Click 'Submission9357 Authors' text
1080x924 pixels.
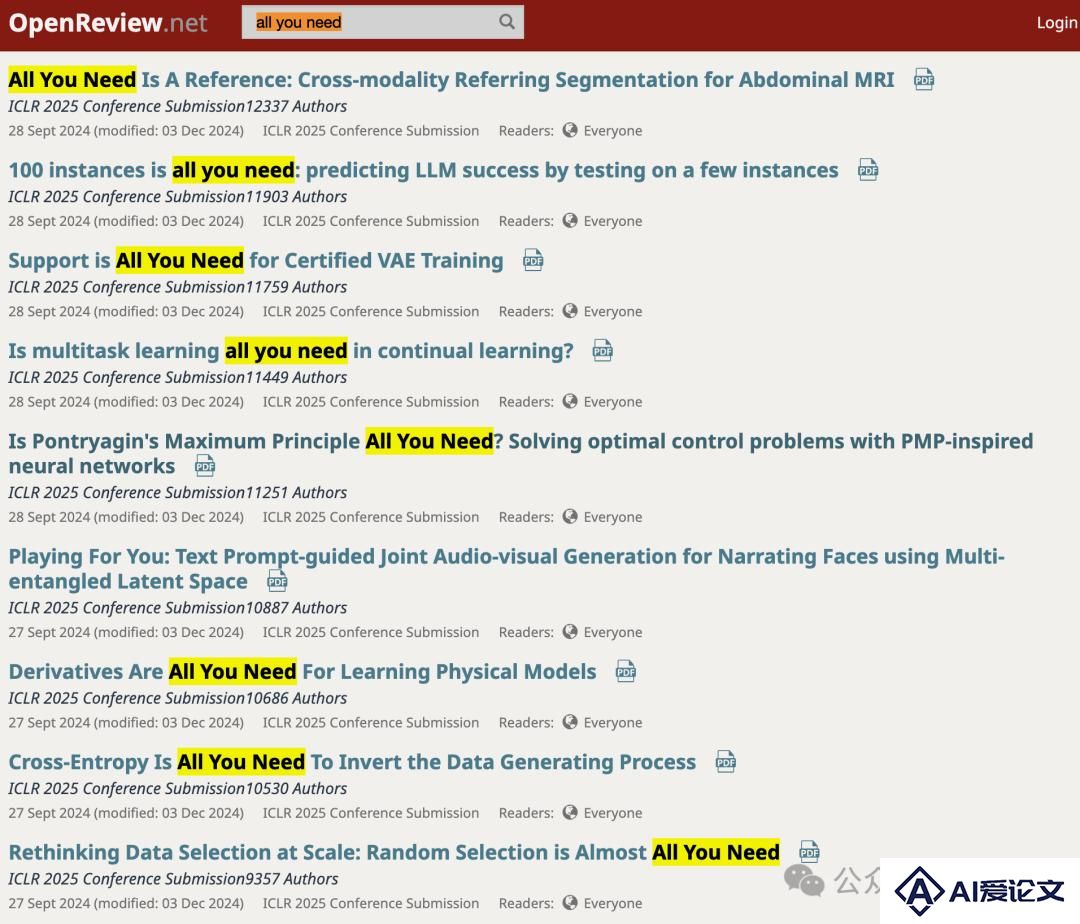(251, 879)
